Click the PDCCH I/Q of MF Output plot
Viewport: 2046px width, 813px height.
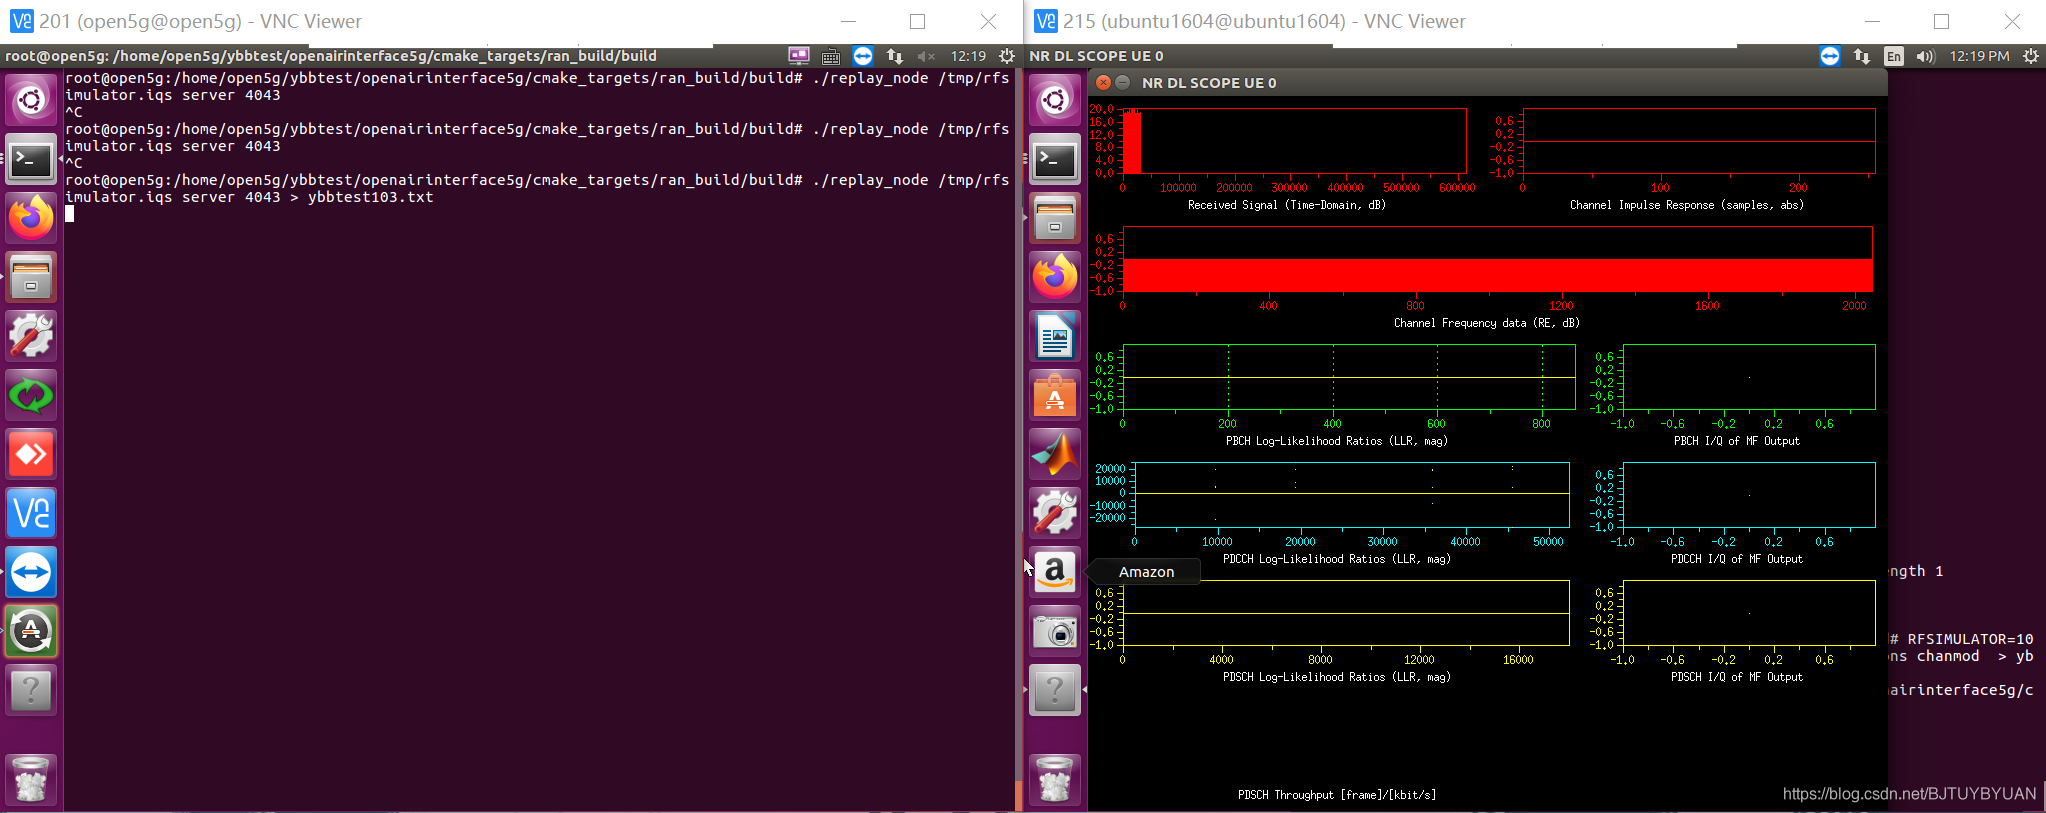1749,495
